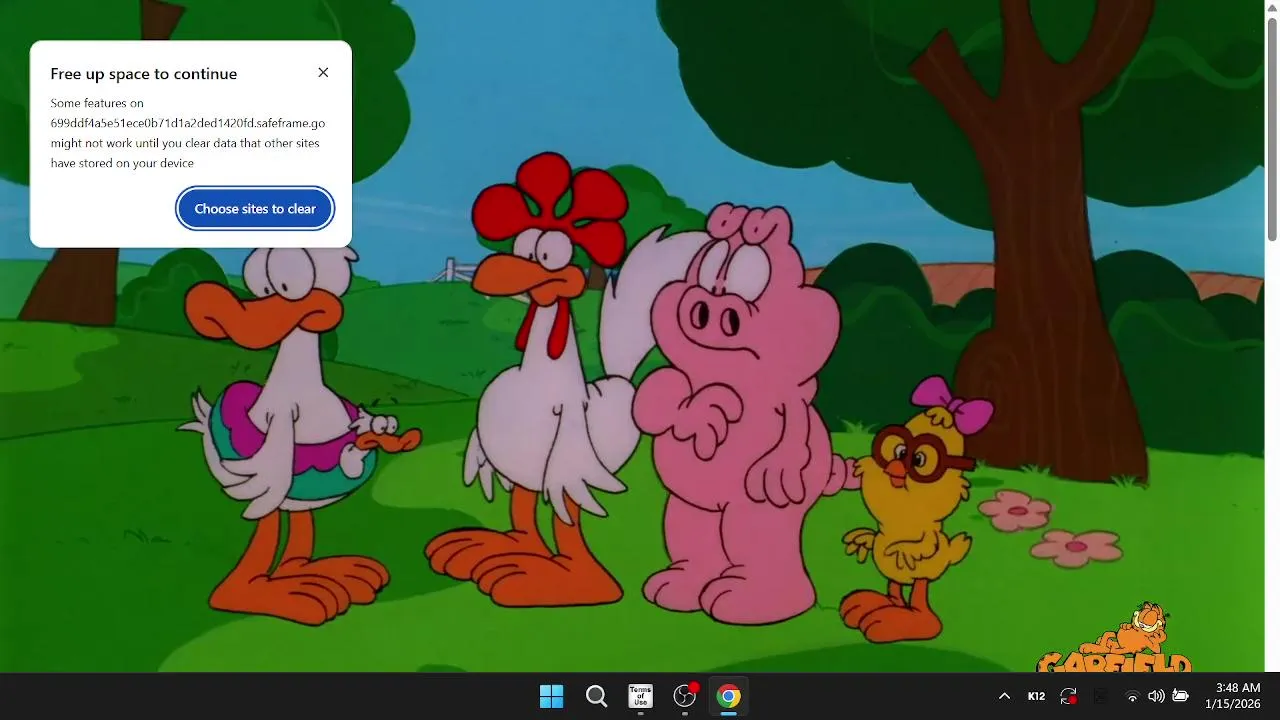Screen dimensions: 1280x720
Task: Click the page's vertical scrollbar thumb
Action: click(x=1272, y=129)
